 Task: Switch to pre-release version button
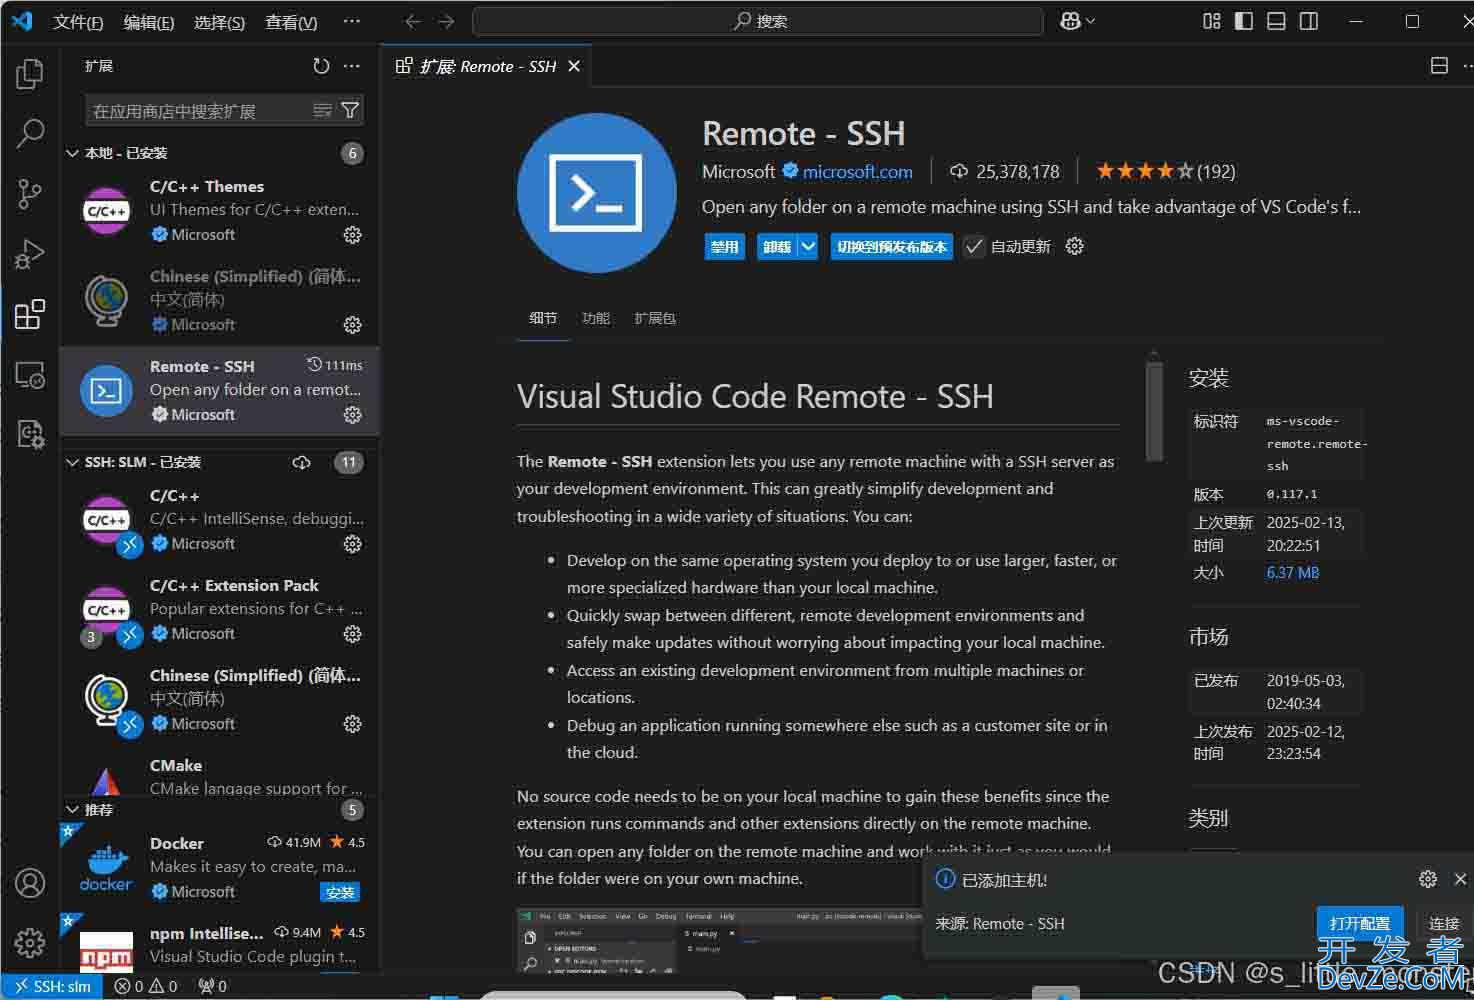point(892,247)
